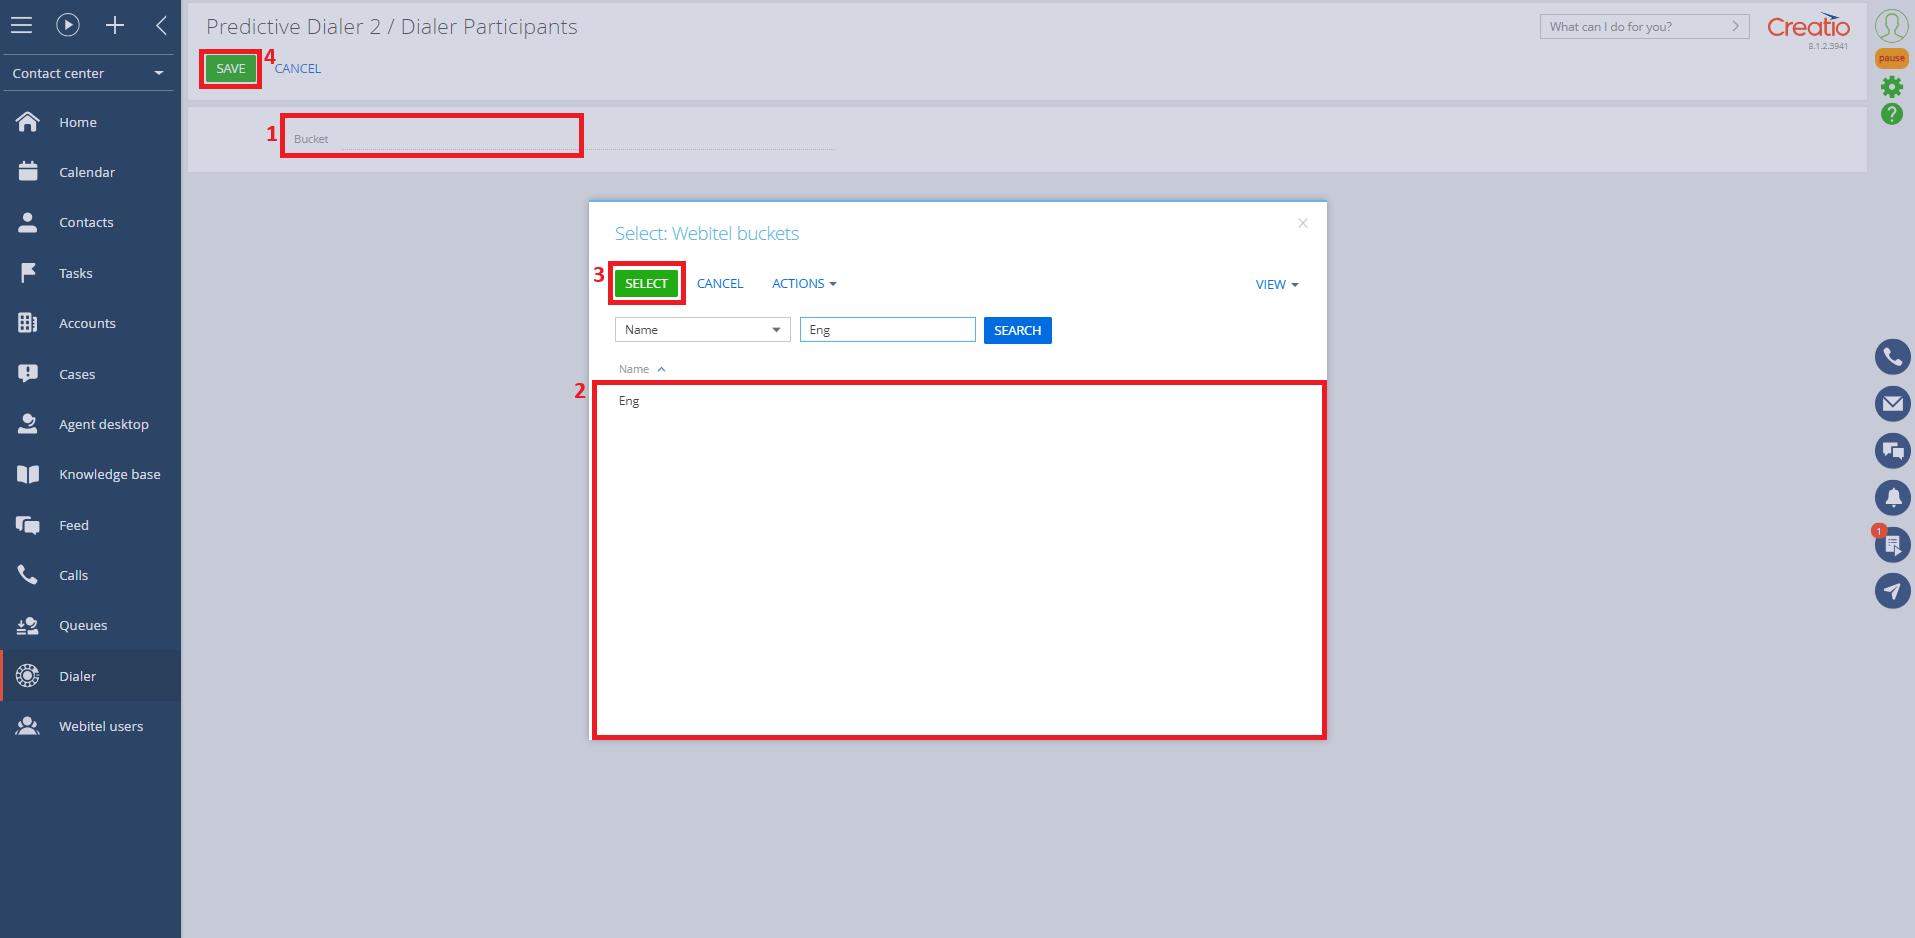The width and height of the screenshot is (1915, 938).
Task: Open the green help question icon
Action: click(x=1892, y=114)
